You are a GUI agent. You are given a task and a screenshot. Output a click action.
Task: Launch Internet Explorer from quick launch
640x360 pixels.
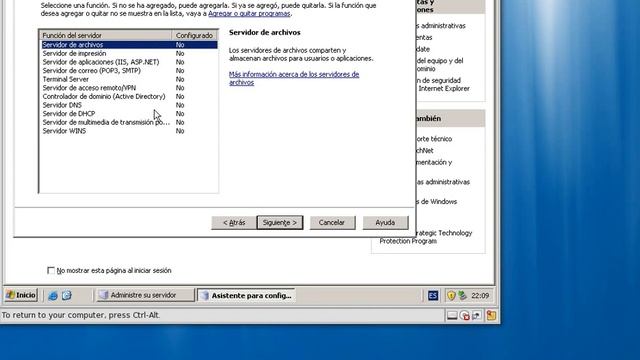(x=53, y=295)
